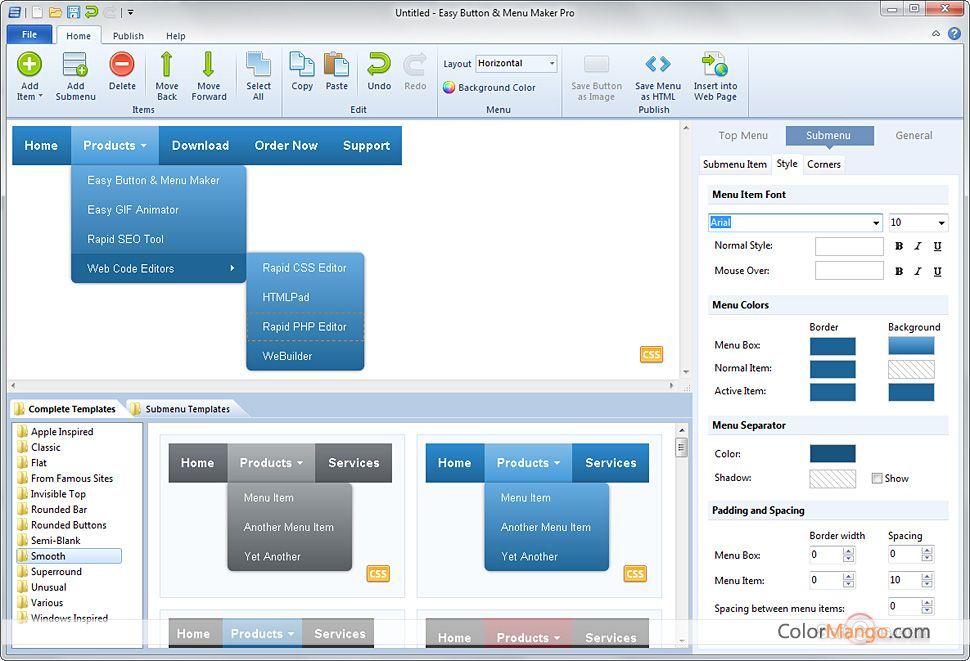Click Insert into Web Page
Screen dimensions: 970x661
(x=715, y=77)
